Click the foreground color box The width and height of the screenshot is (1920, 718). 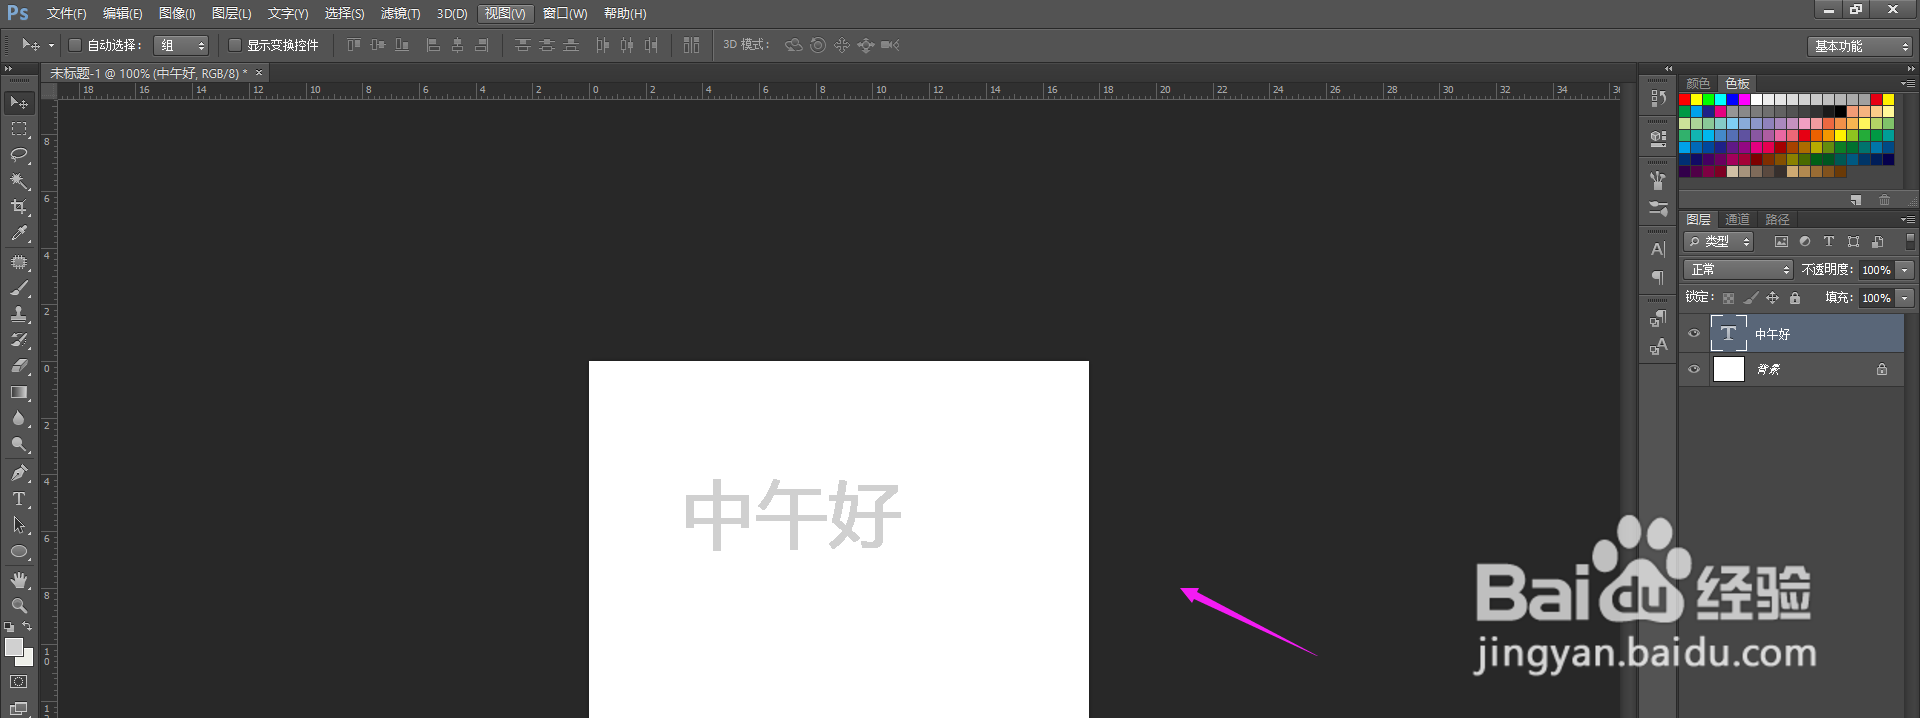pyautogui.click(x=13, y=647)
